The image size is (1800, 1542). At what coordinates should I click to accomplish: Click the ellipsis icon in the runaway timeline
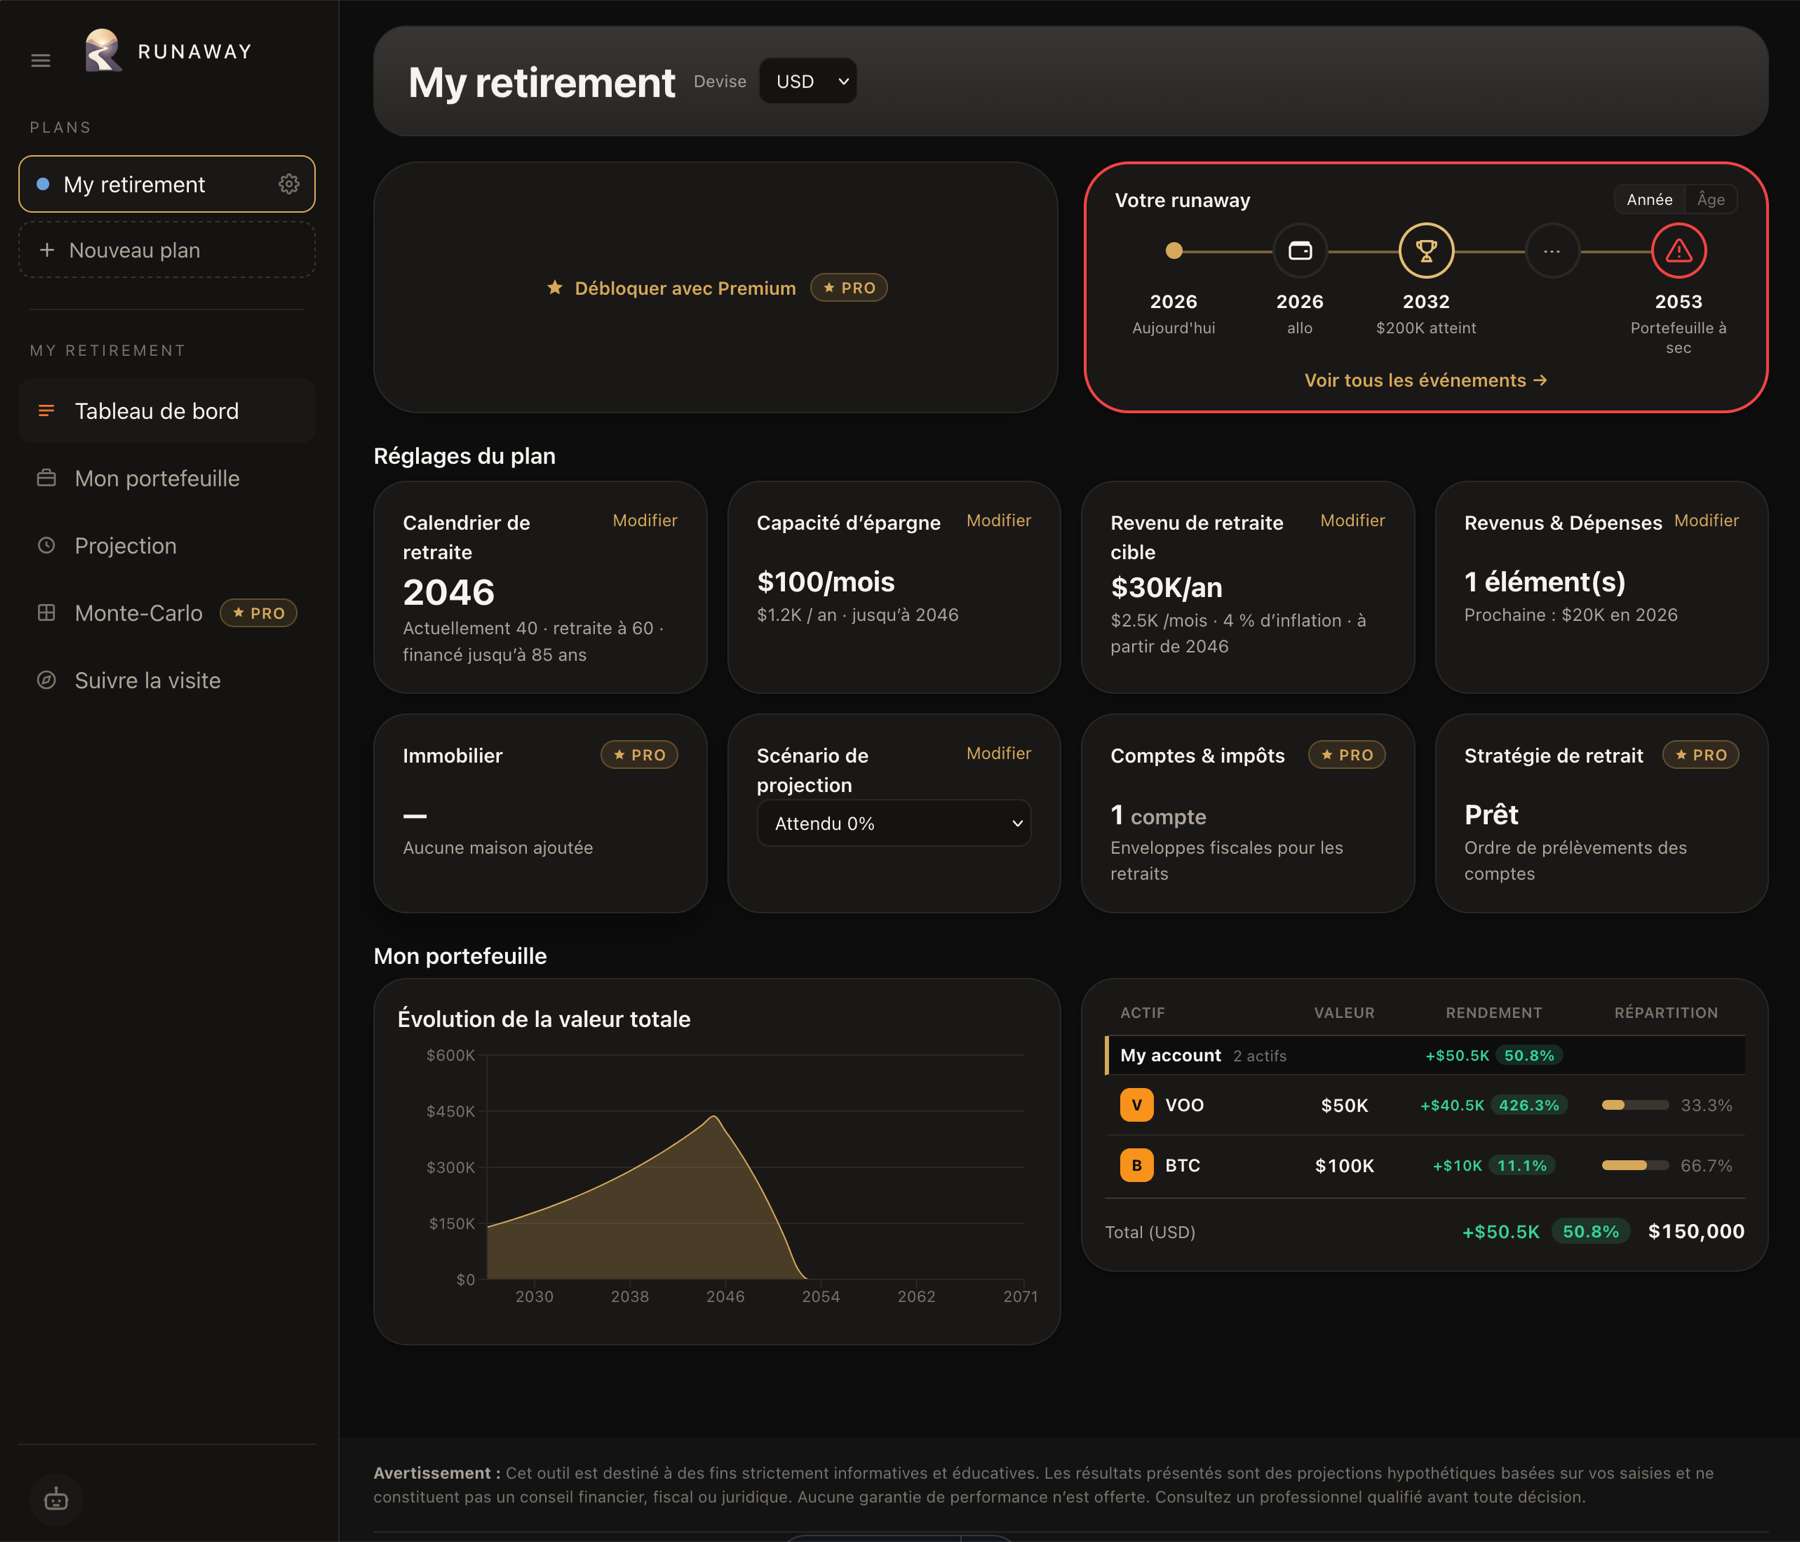pyautogui.click(x=1552, y=251)
